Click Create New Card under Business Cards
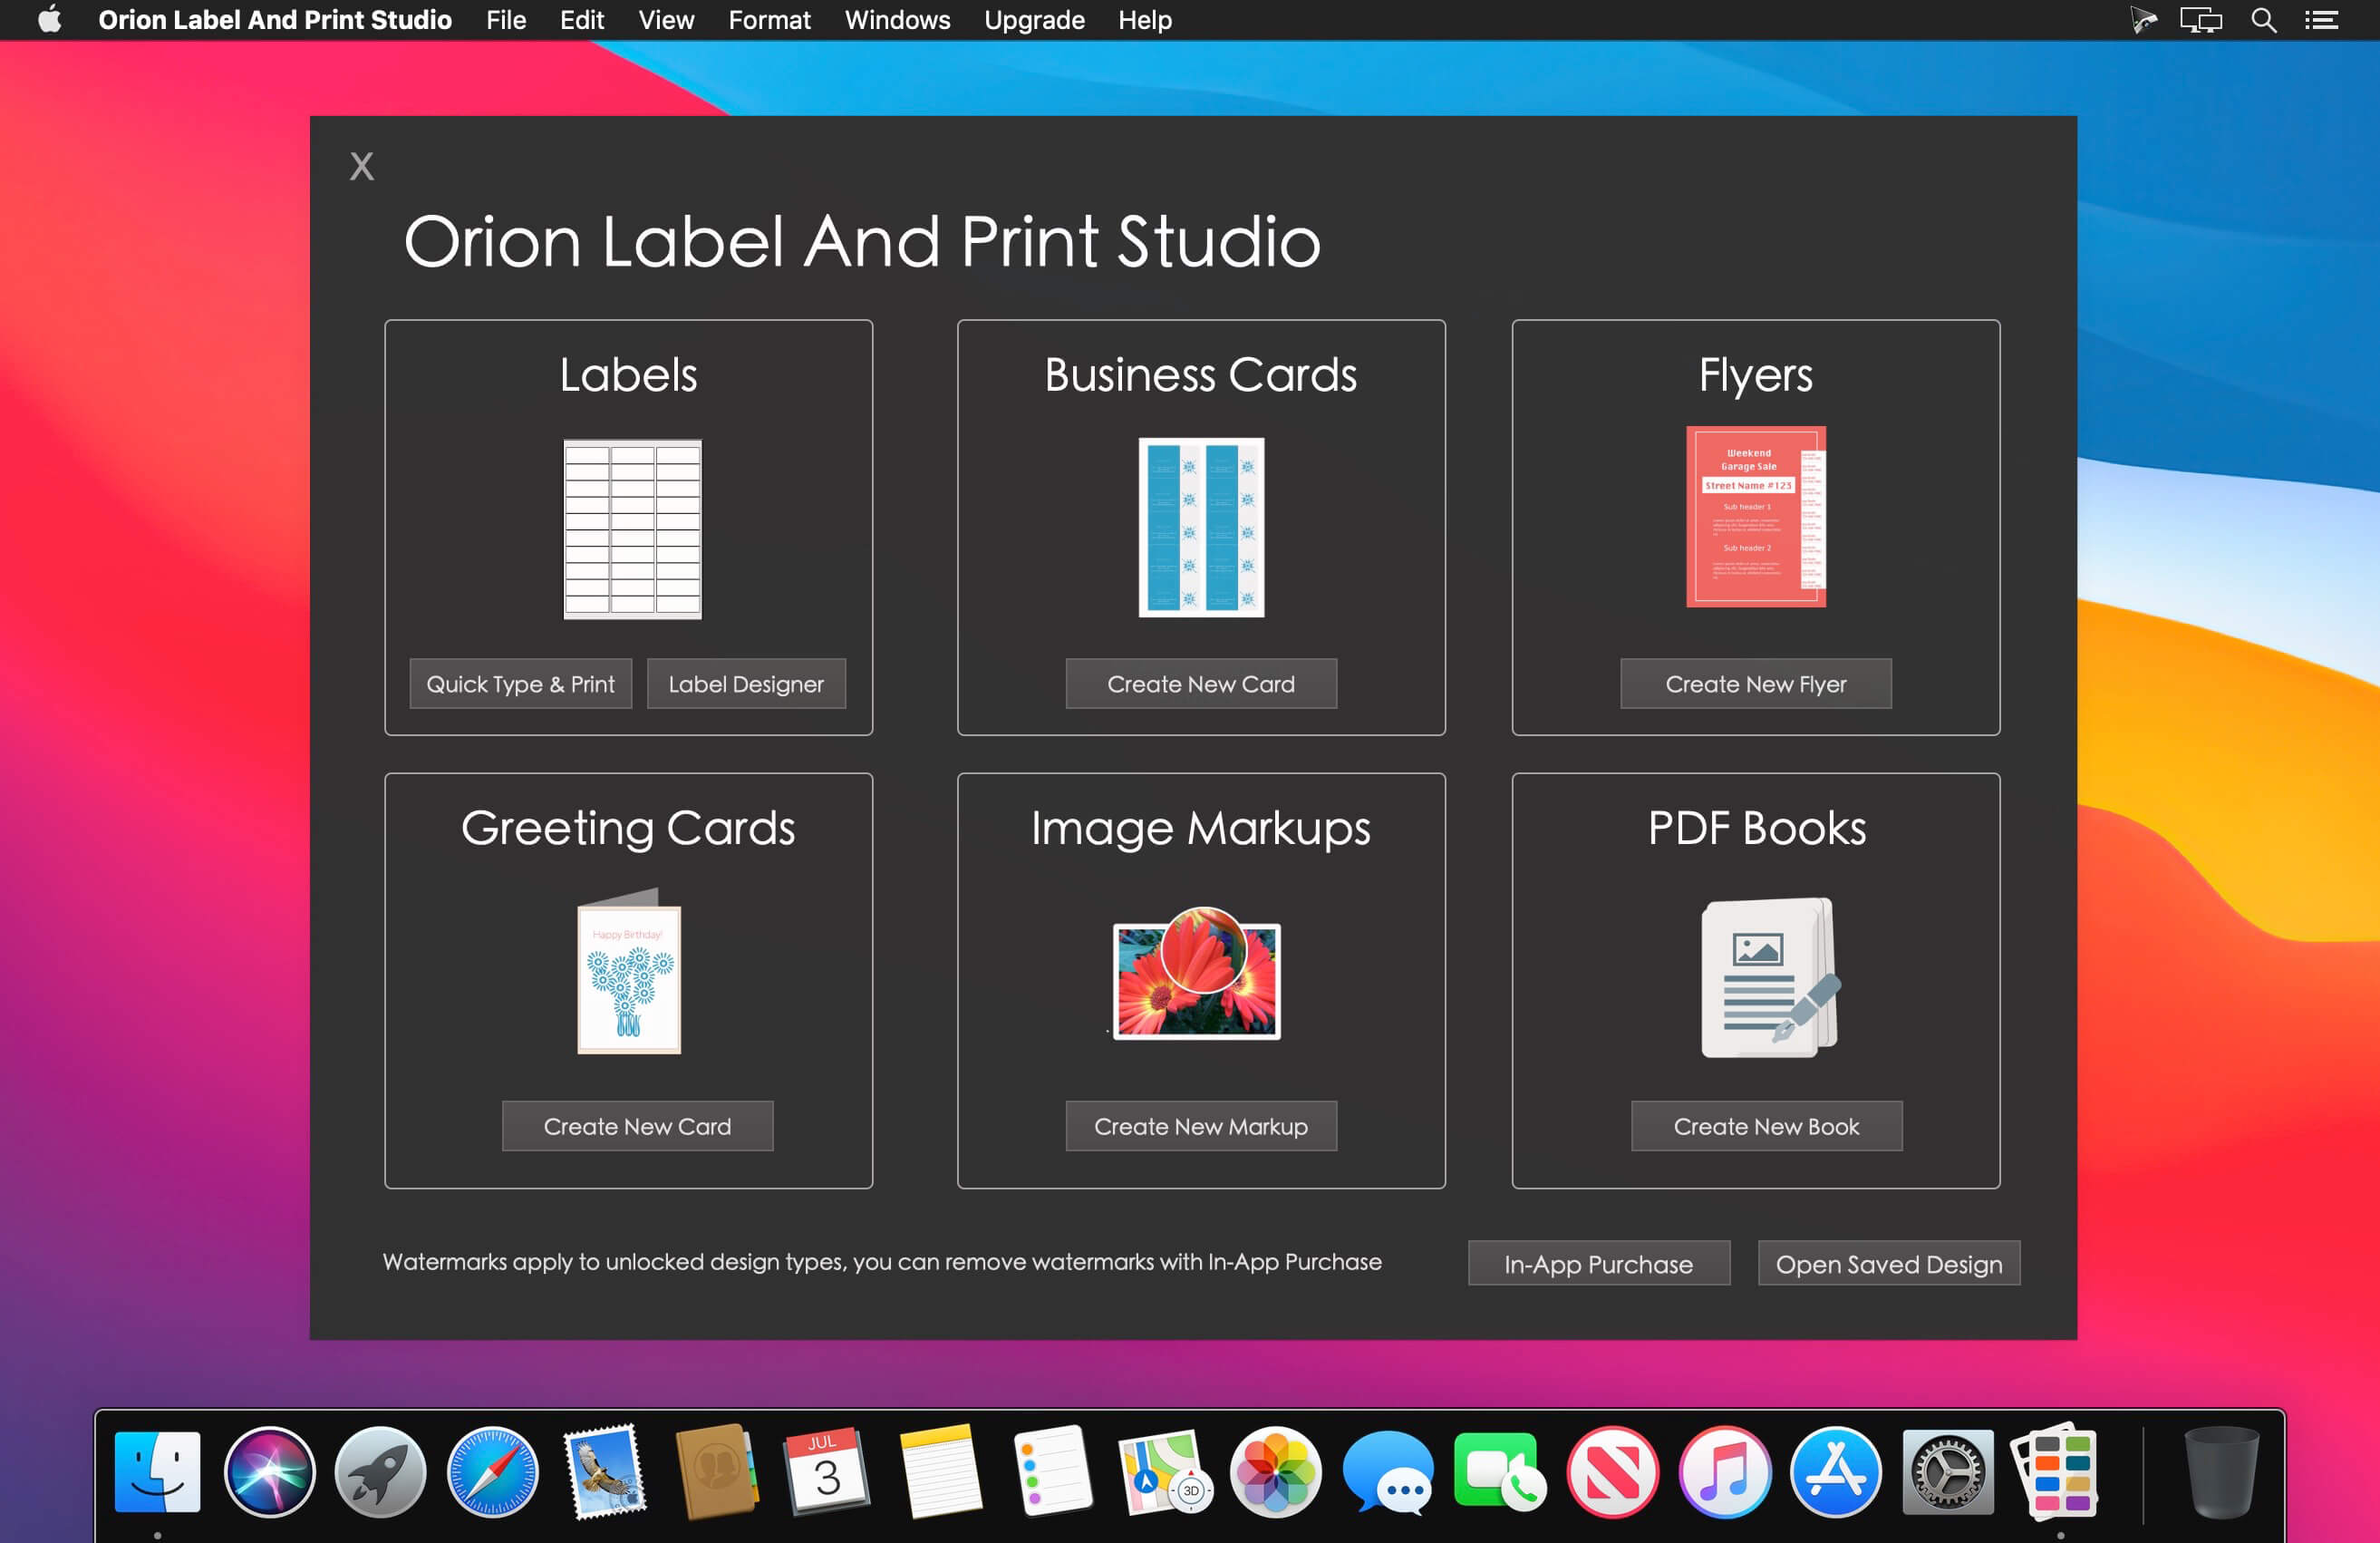This screenshot has height=1543, width=2380. [1201, 684]
